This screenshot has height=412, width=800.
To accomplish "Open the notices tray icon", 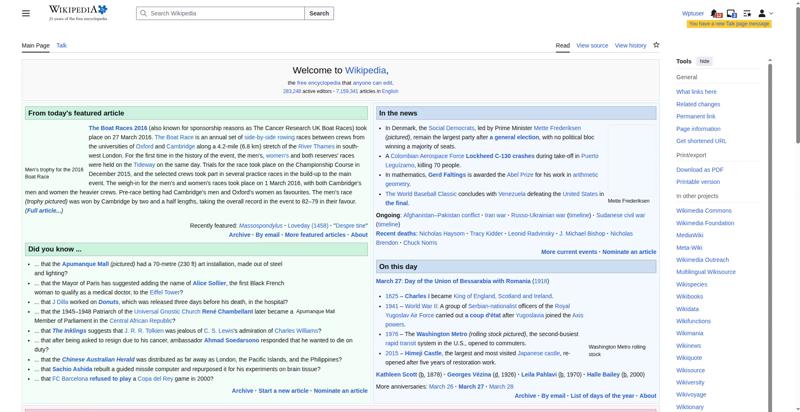I will point(732,13).
